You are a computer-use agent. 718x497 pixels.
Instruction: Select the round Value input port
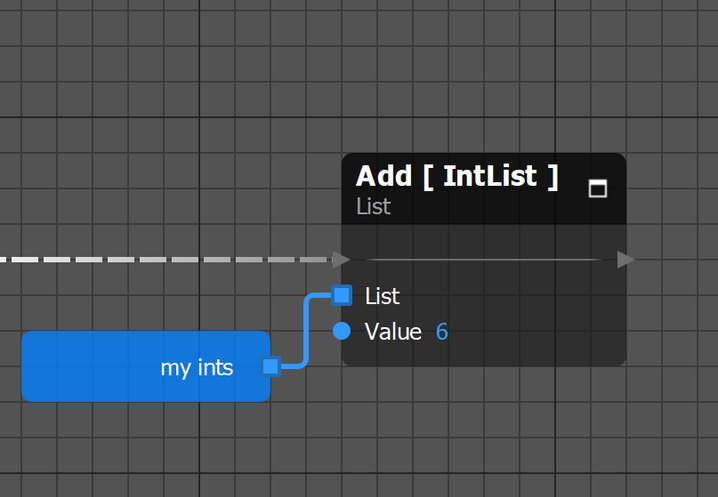(342, 331)
